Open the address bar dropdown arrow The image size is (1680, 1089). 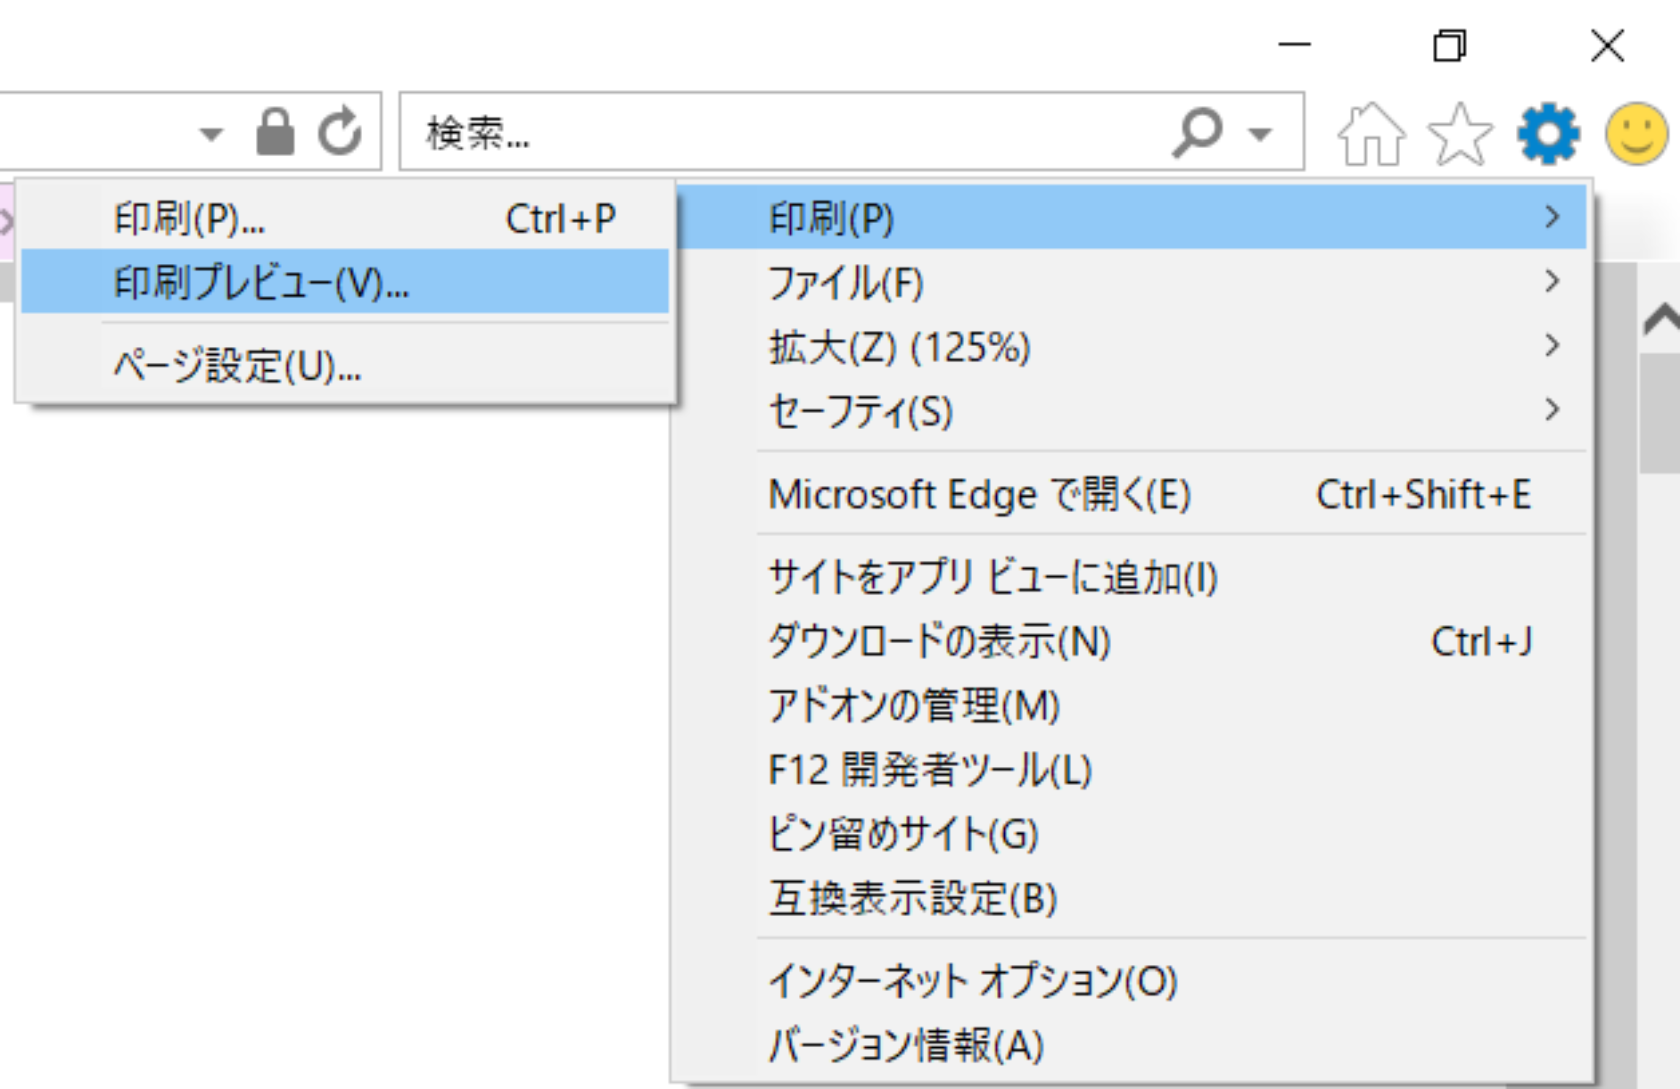211,133
